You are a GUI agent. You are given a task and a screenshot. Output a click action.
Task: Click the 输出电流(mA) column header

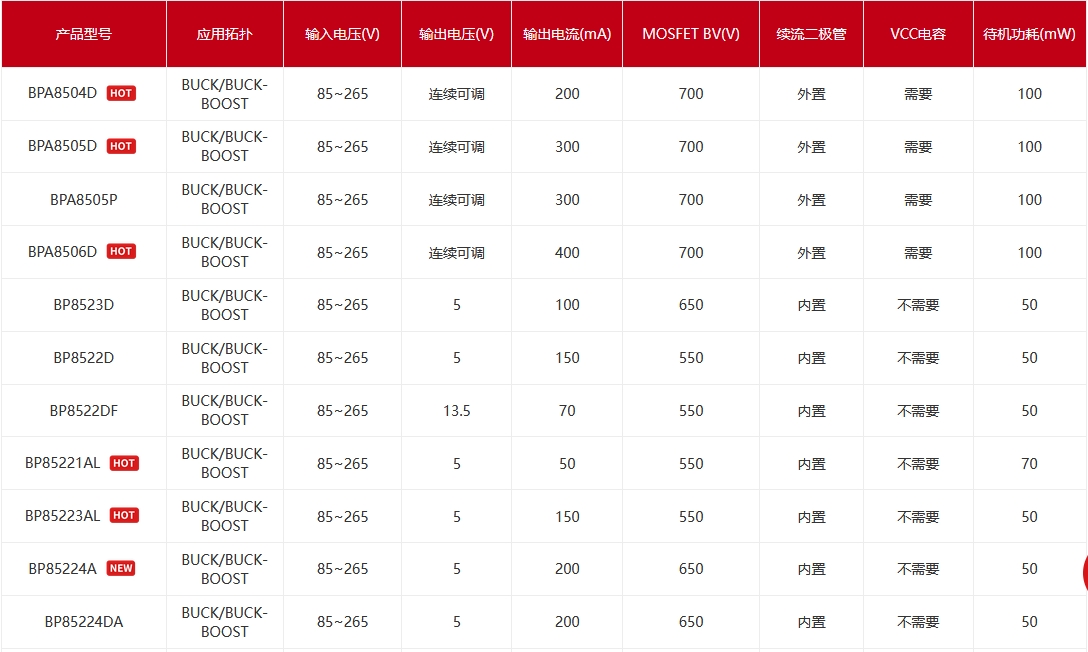click(x=567, y=34)
